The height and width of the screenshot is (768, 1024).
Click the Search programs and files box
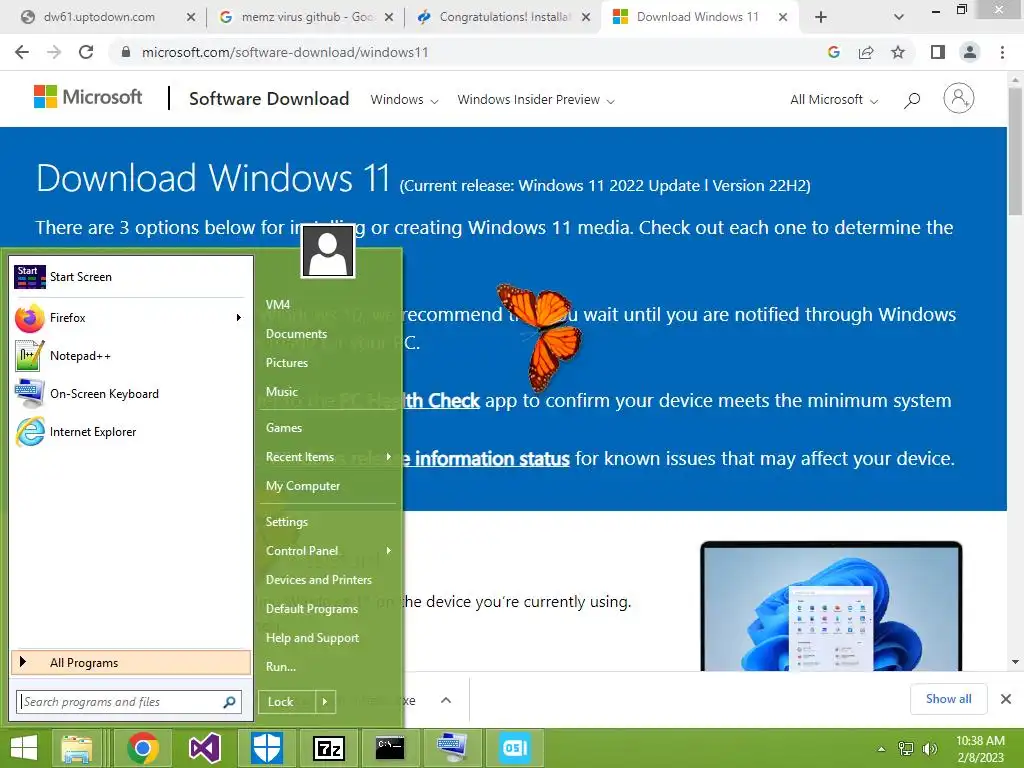click(x=129, y=702)
